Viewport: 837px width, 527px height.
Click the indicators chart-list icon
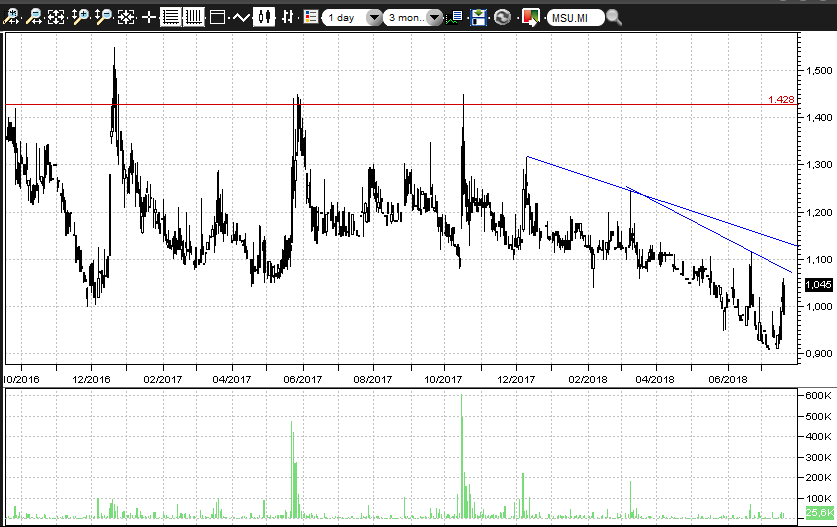pyautogui.click(x=456, y=17)
